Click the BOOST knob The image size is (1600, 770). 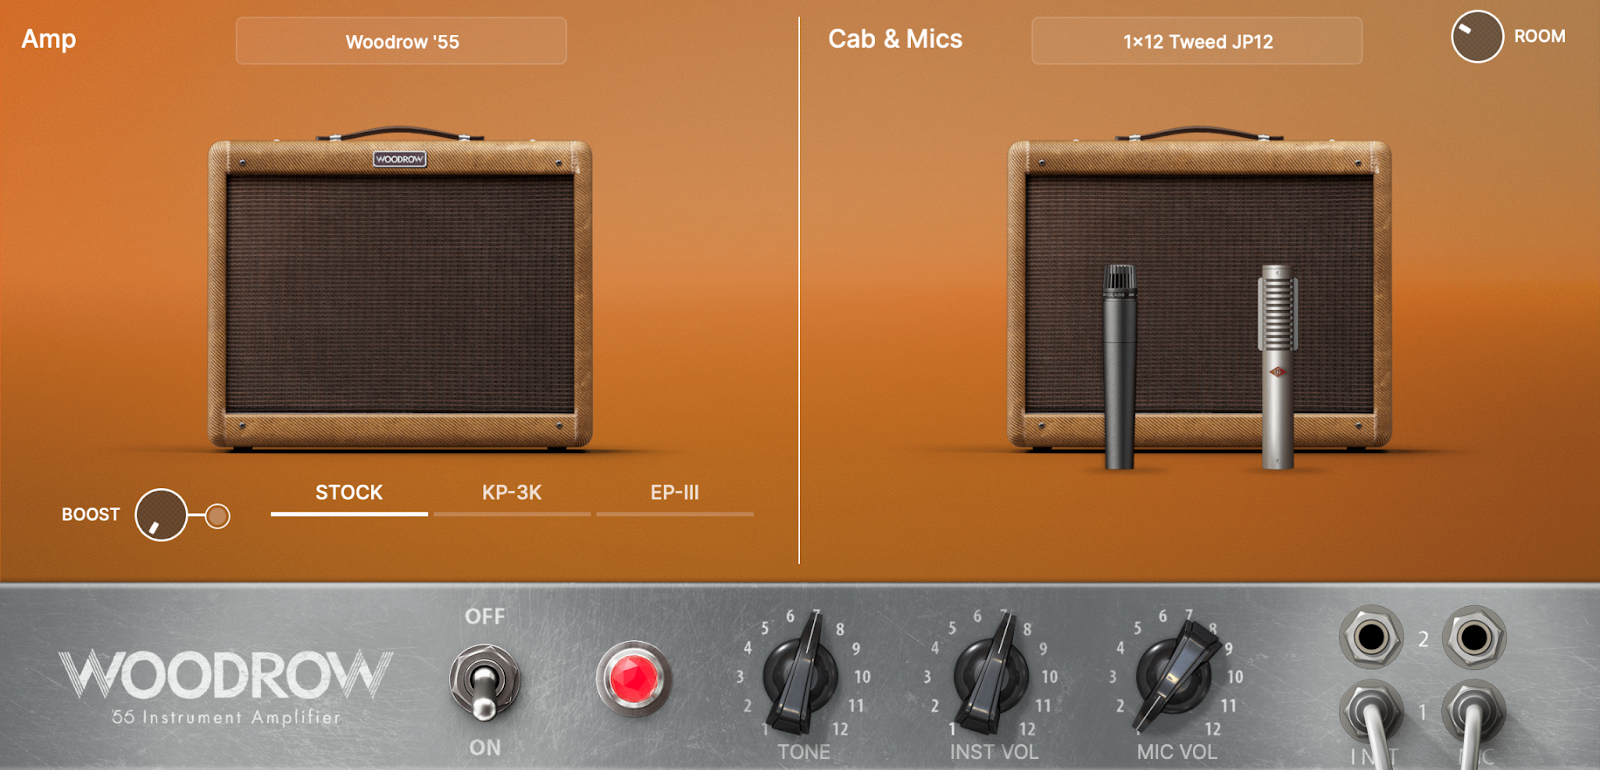point(161,515)
